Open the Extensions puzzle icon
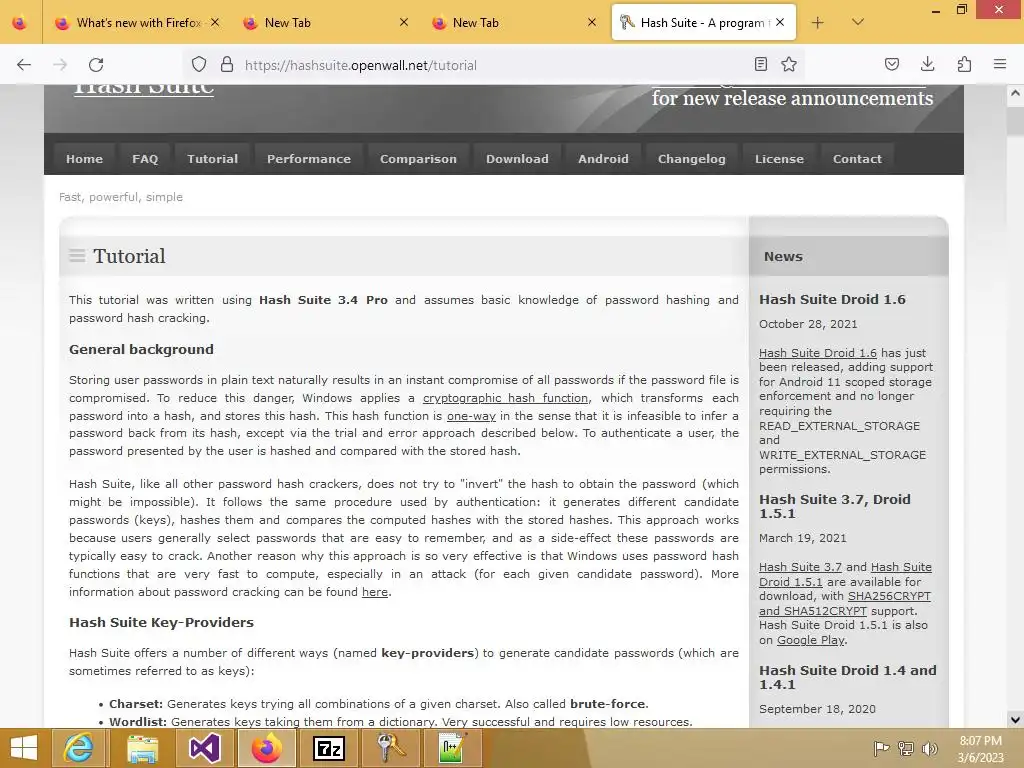This screenshot has height=768, width=1024. click(964, 64)
